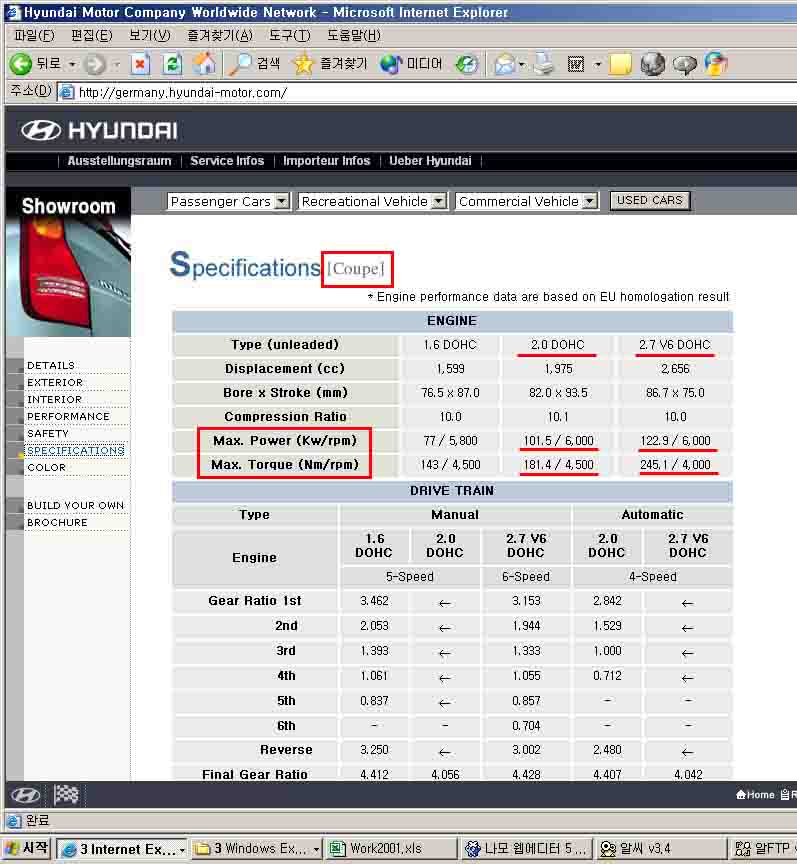Click the Hyundai logo in page header
This screenshot has width=797, height=864.
pyautogui.click(x=99, y=131)
